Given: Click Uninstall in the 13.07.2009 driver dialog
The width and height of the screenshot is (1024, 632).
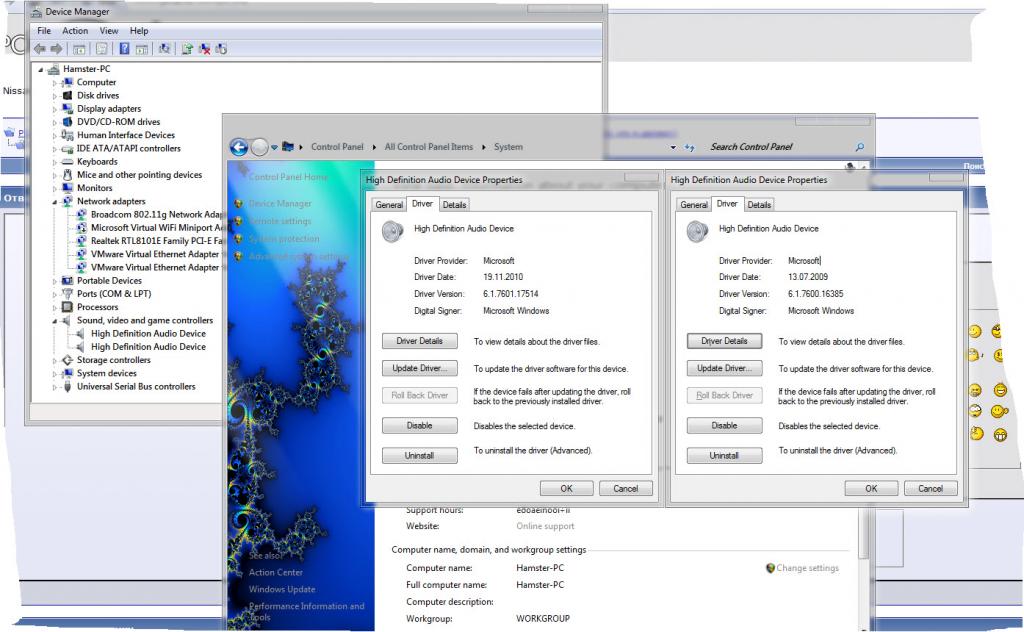Looking at the screenshot, I should pos(724,456).
